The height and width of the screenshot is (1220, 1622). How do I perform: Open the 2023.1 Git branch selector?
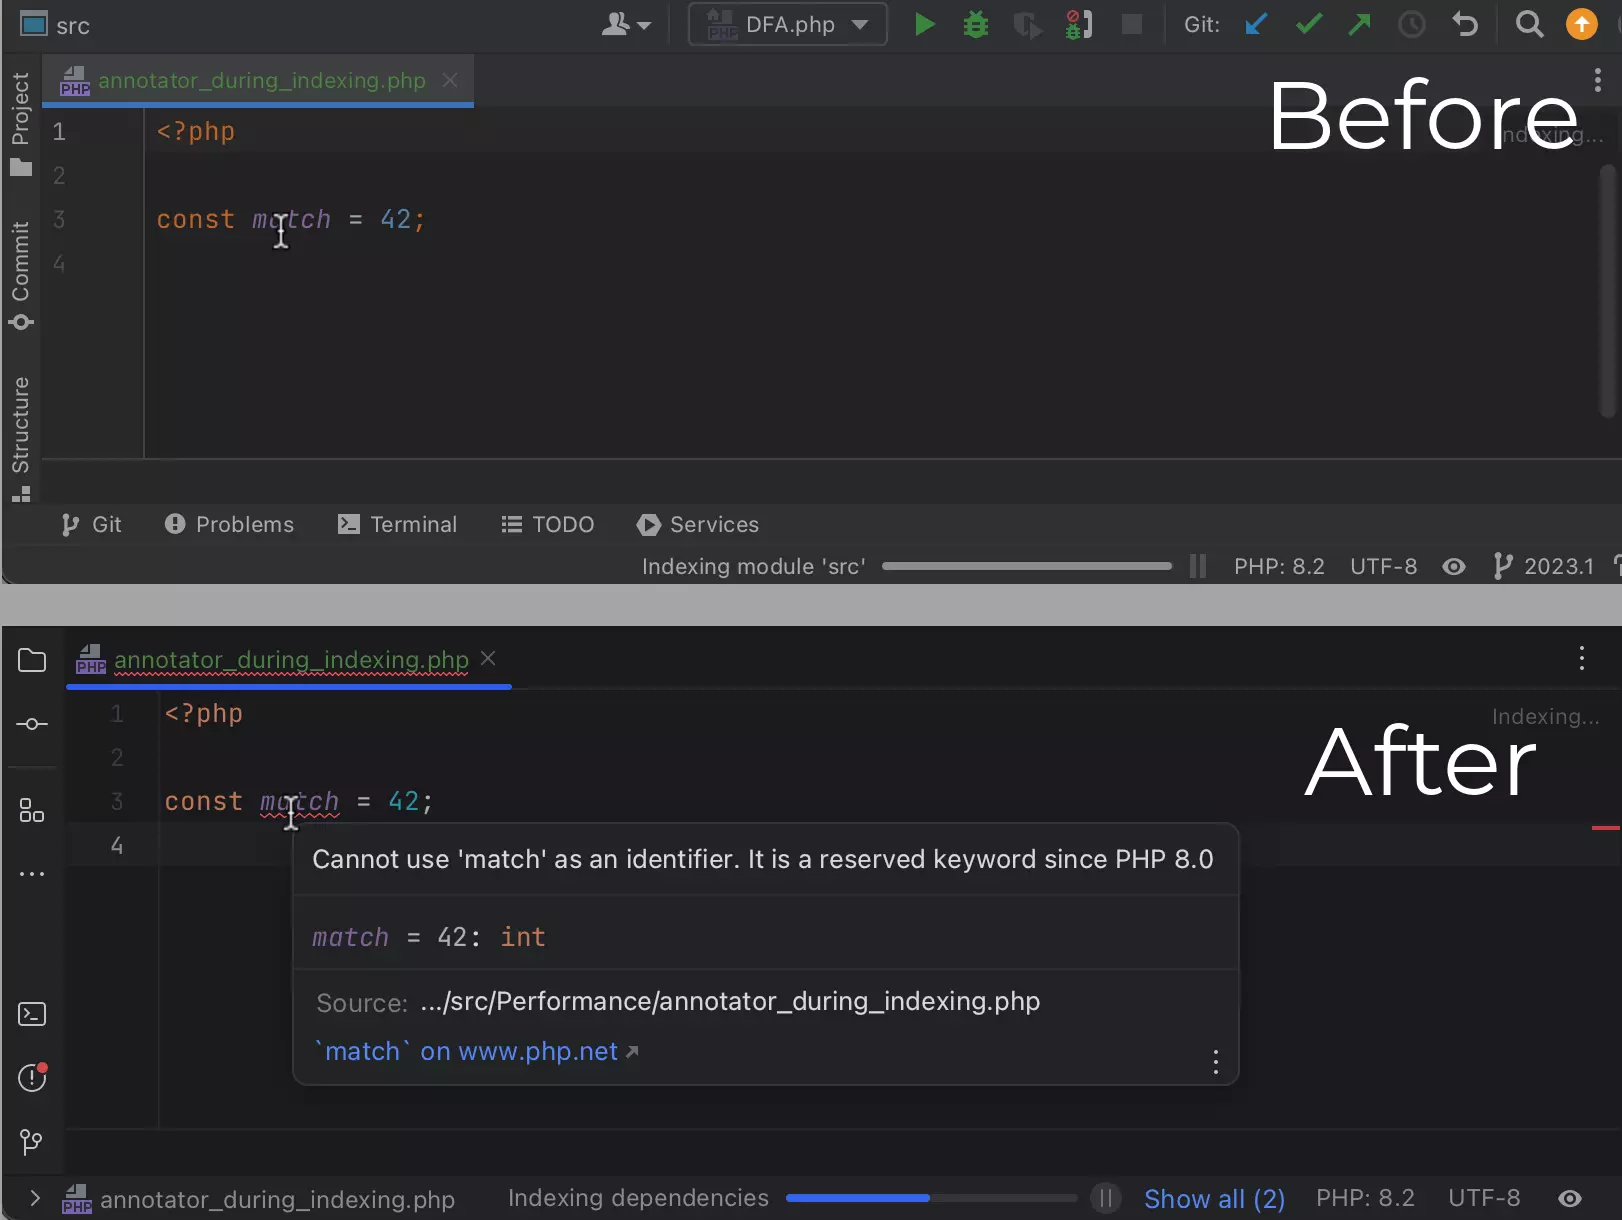(1545, 567)
